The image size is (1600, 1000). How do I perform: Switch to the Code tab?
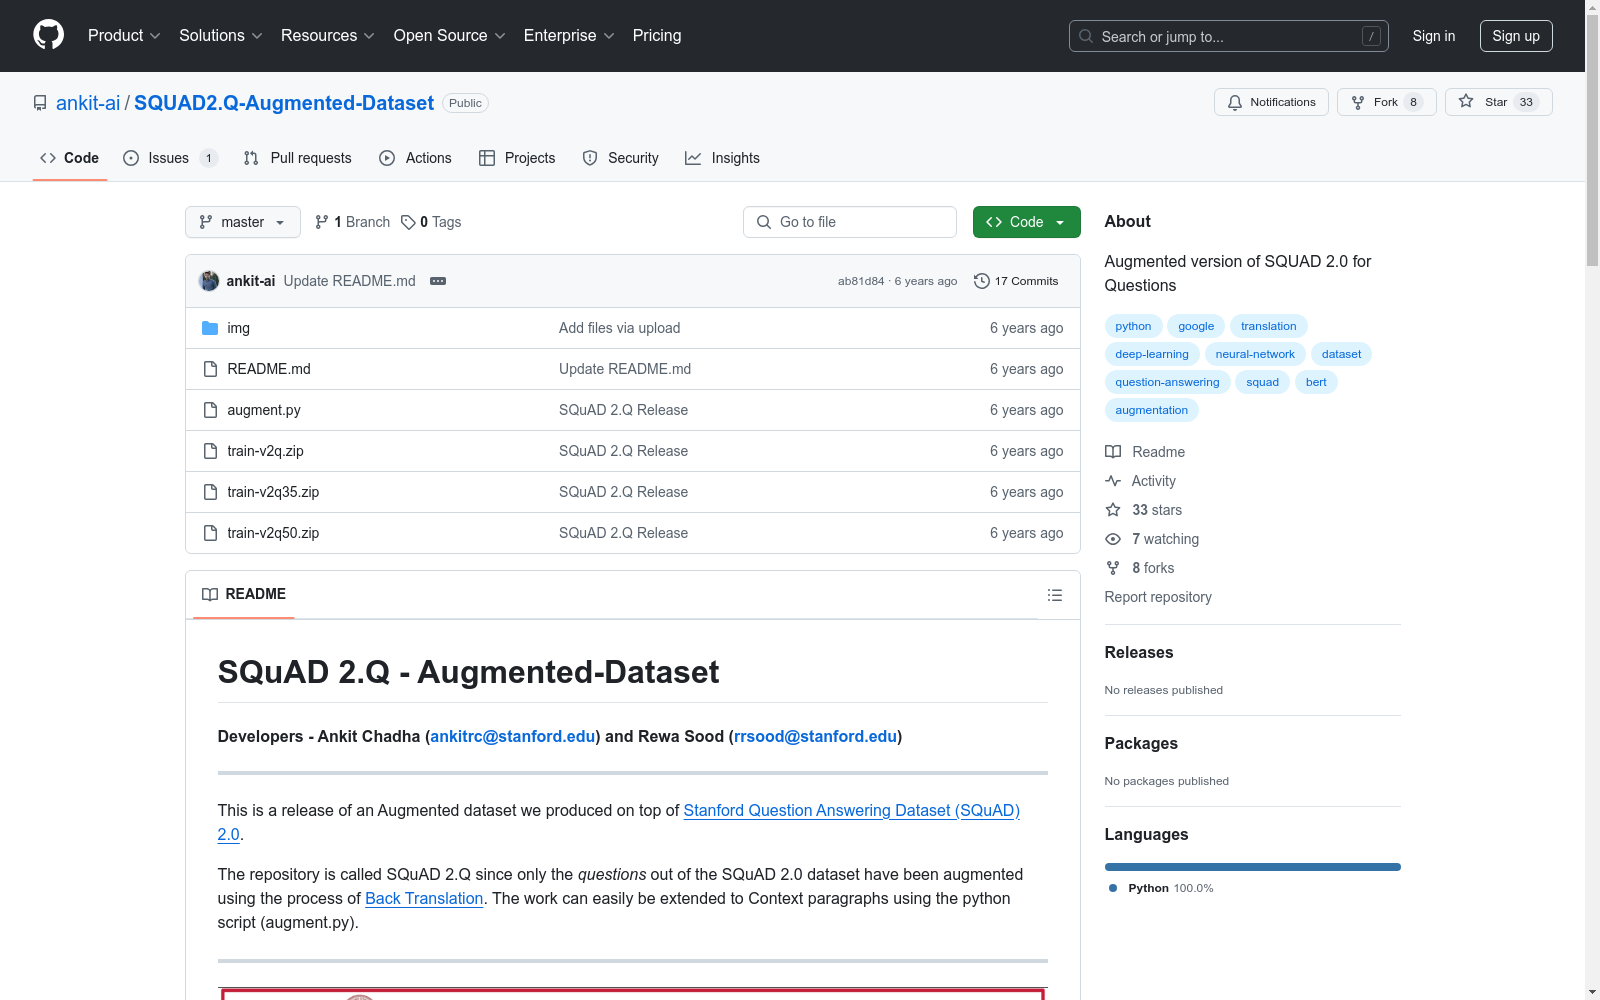coord(70,158)
